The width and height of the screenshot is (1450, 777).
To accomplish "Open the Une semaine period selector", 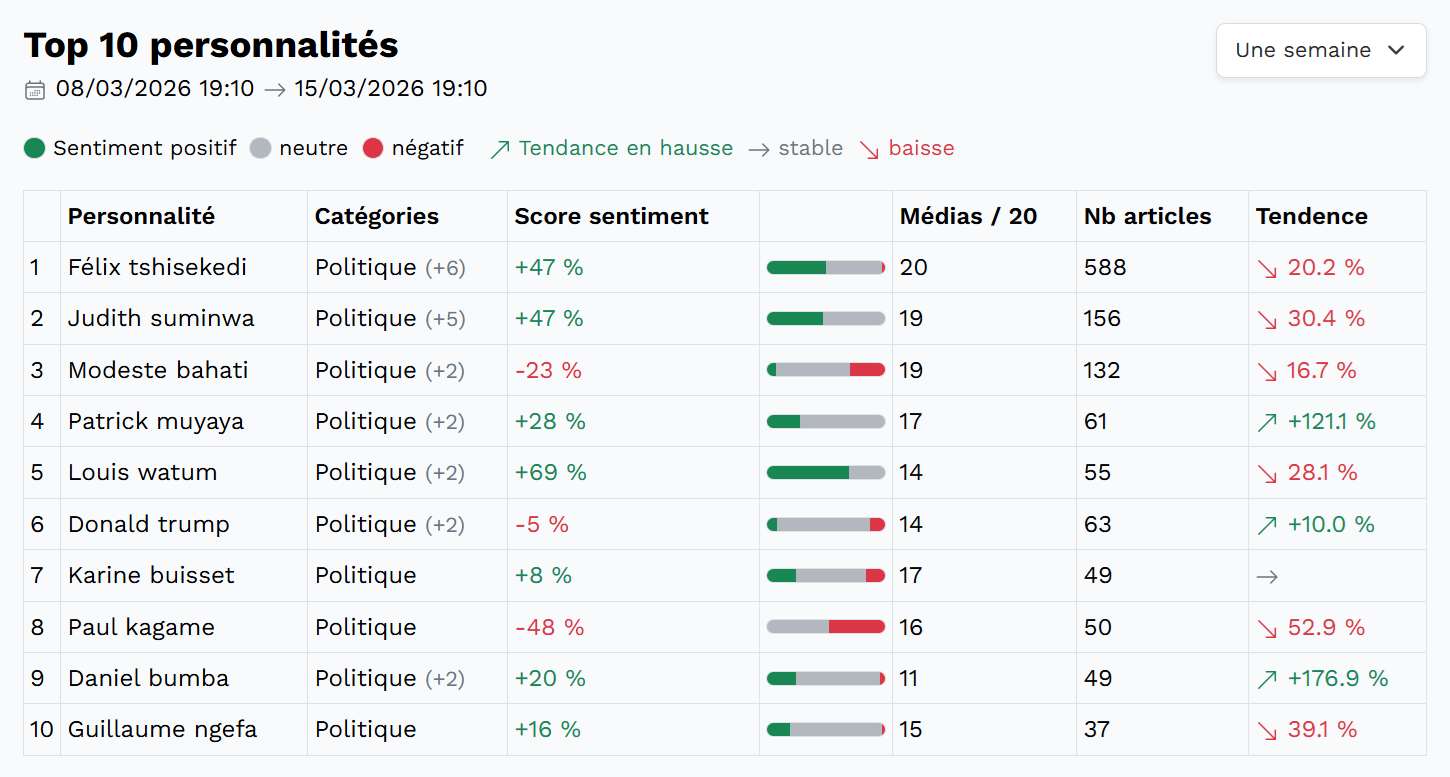I will (1320, 50).
